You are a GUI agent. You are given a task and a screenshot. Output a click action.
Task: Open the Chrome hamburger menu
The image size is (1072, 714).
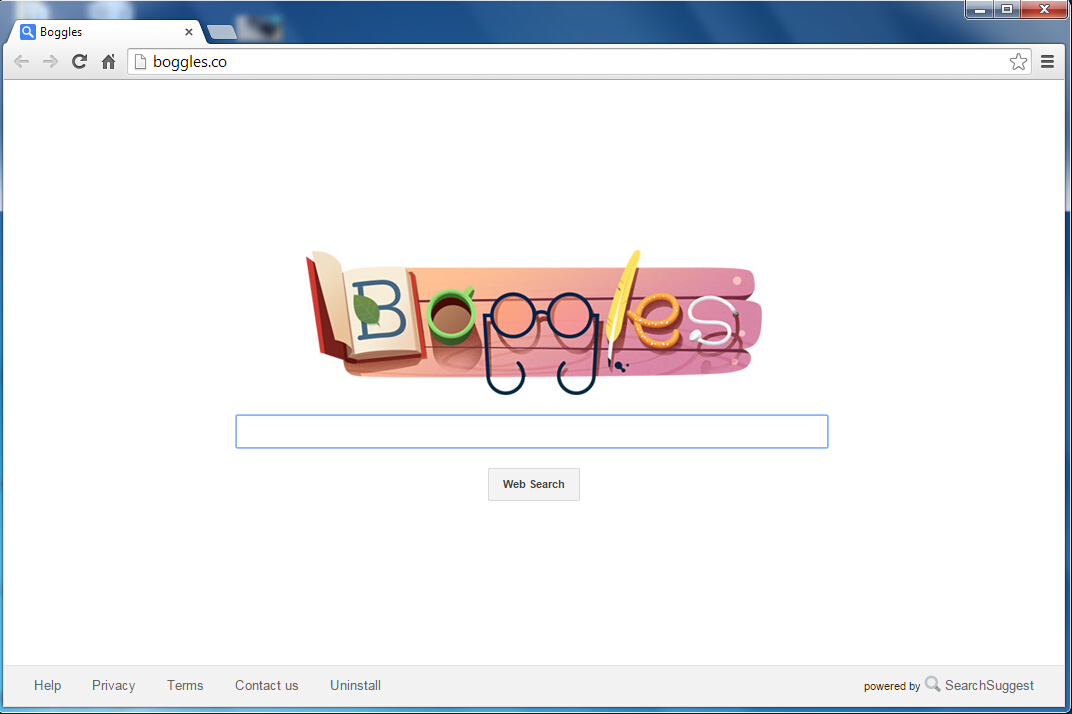coord(1047,62)
